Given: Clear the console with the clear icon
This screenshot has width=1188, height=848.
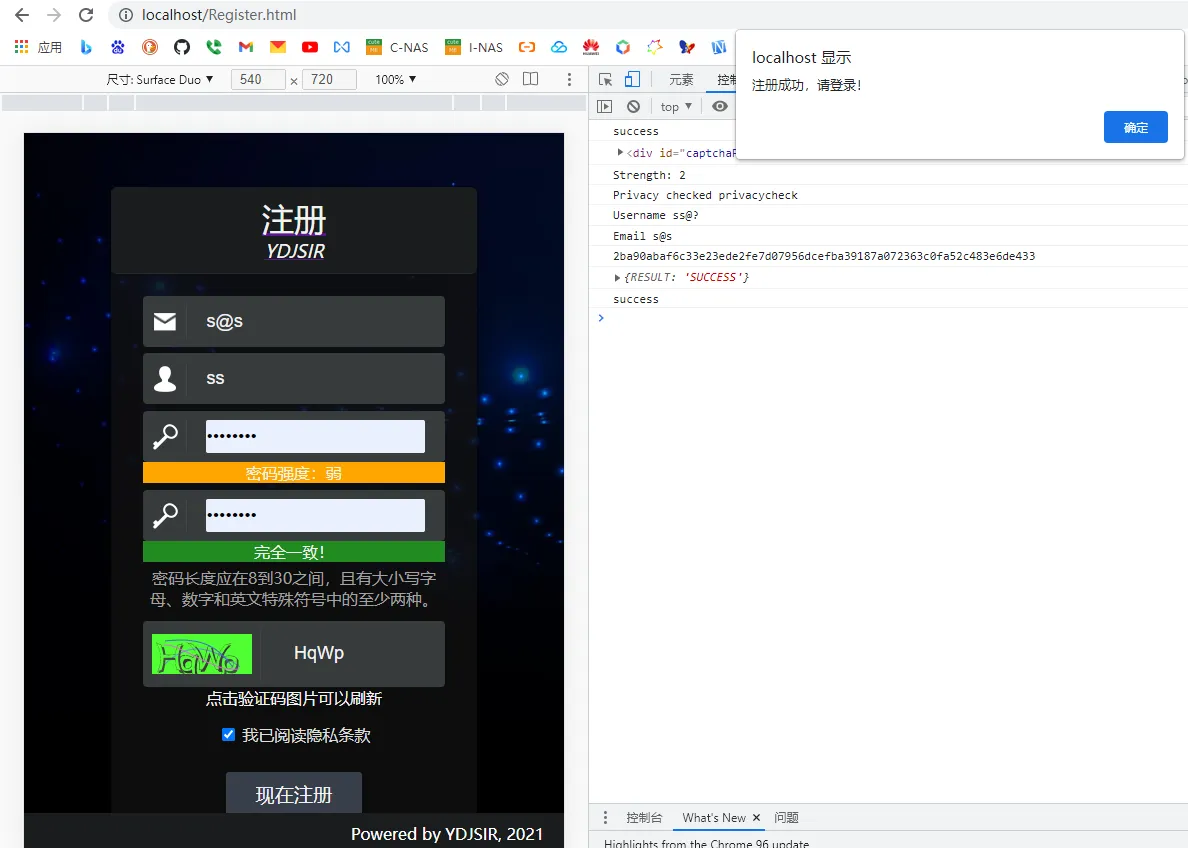Looking at the screenshot, I should click(633, 107).
